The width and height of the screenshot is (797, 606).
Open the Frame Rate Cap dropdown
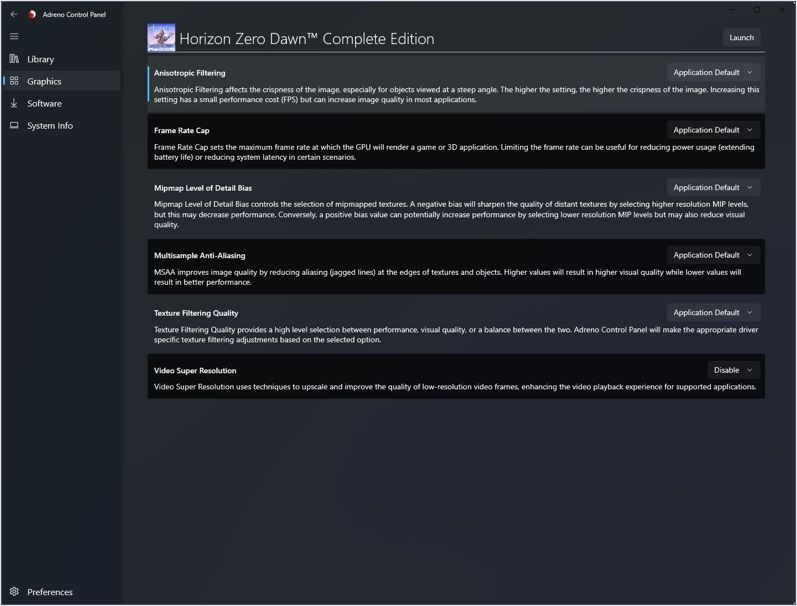coord(713,130)
